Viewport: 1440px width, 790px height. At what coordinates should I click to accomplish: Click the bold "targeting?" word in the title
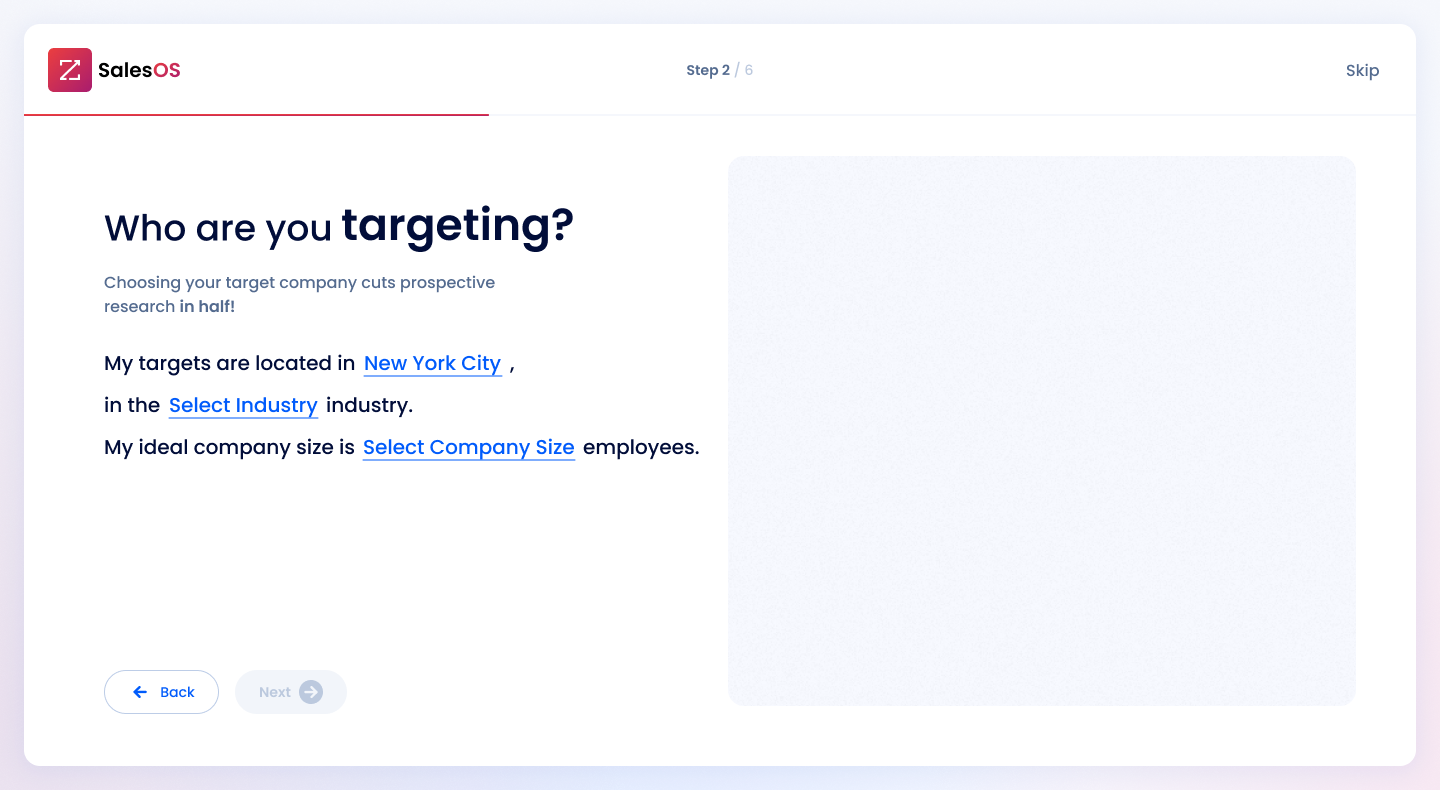point(458,226)
